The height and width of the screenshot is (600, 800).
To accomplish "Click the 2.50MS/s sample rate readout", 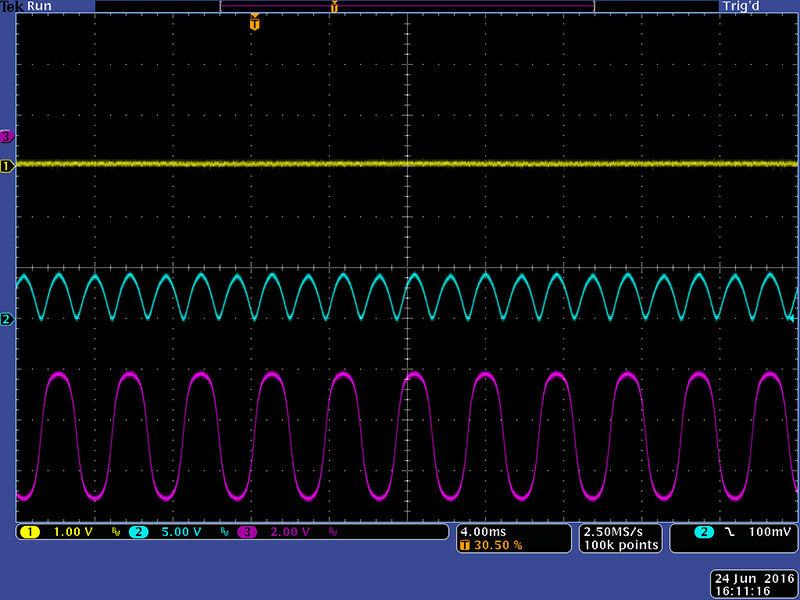I will click(x=613, y=532).
